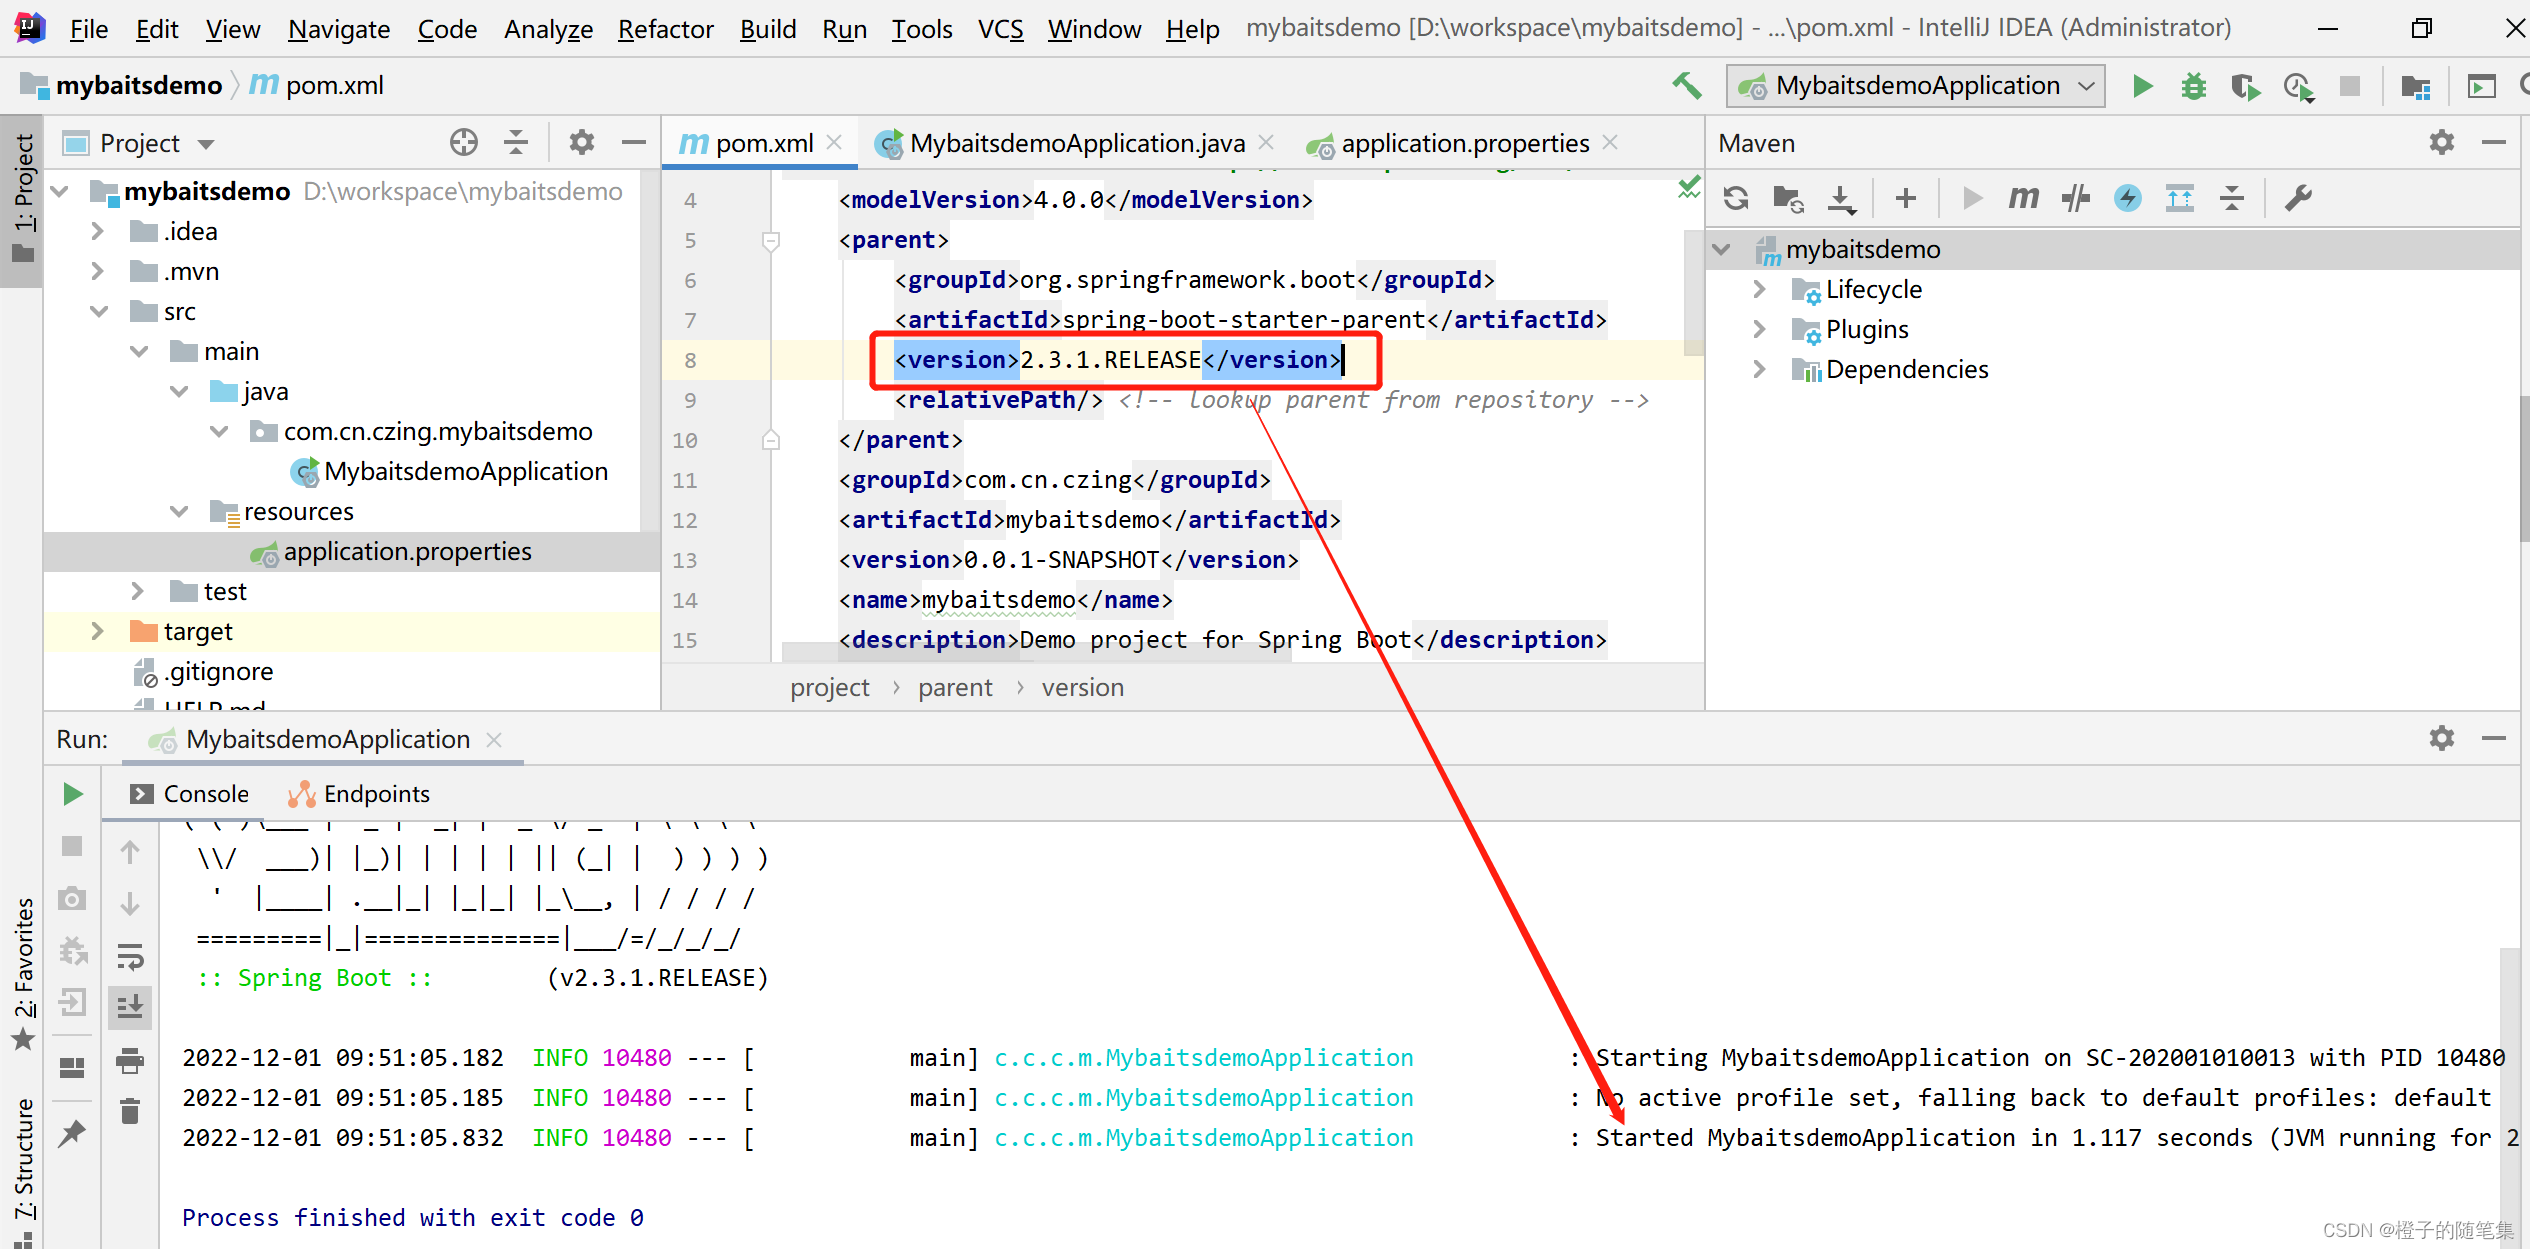The image size is (2530, 1249).
Task: Close the pom.xml editor tab
Action: [x=835, y=143]
